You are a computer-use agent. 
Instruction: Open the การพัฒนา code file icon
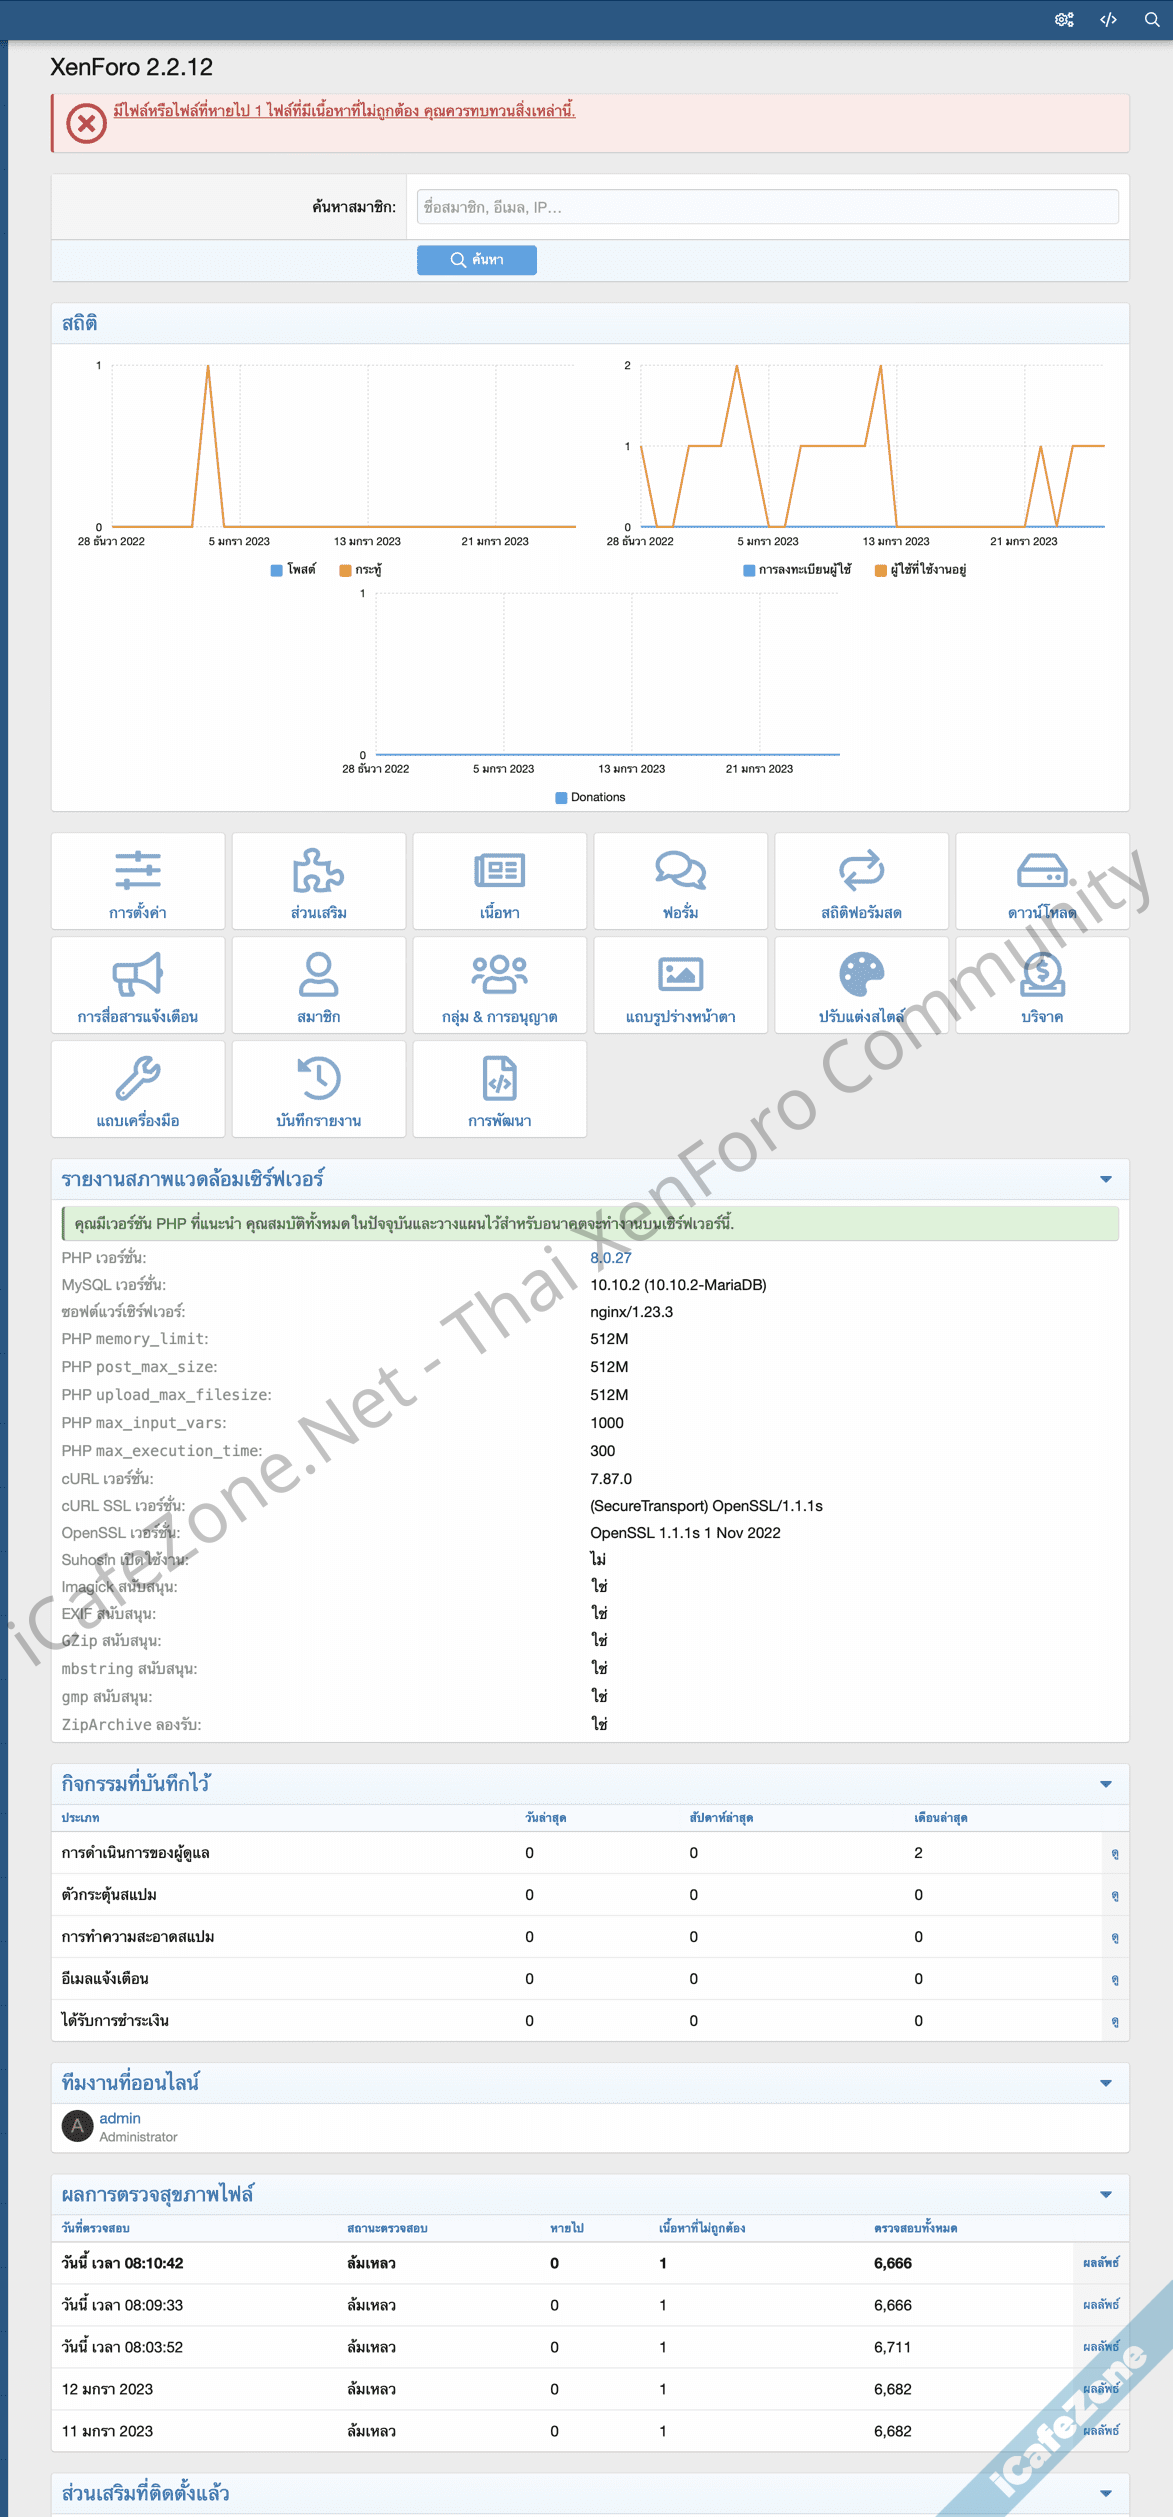click(x=499, y=1079)
